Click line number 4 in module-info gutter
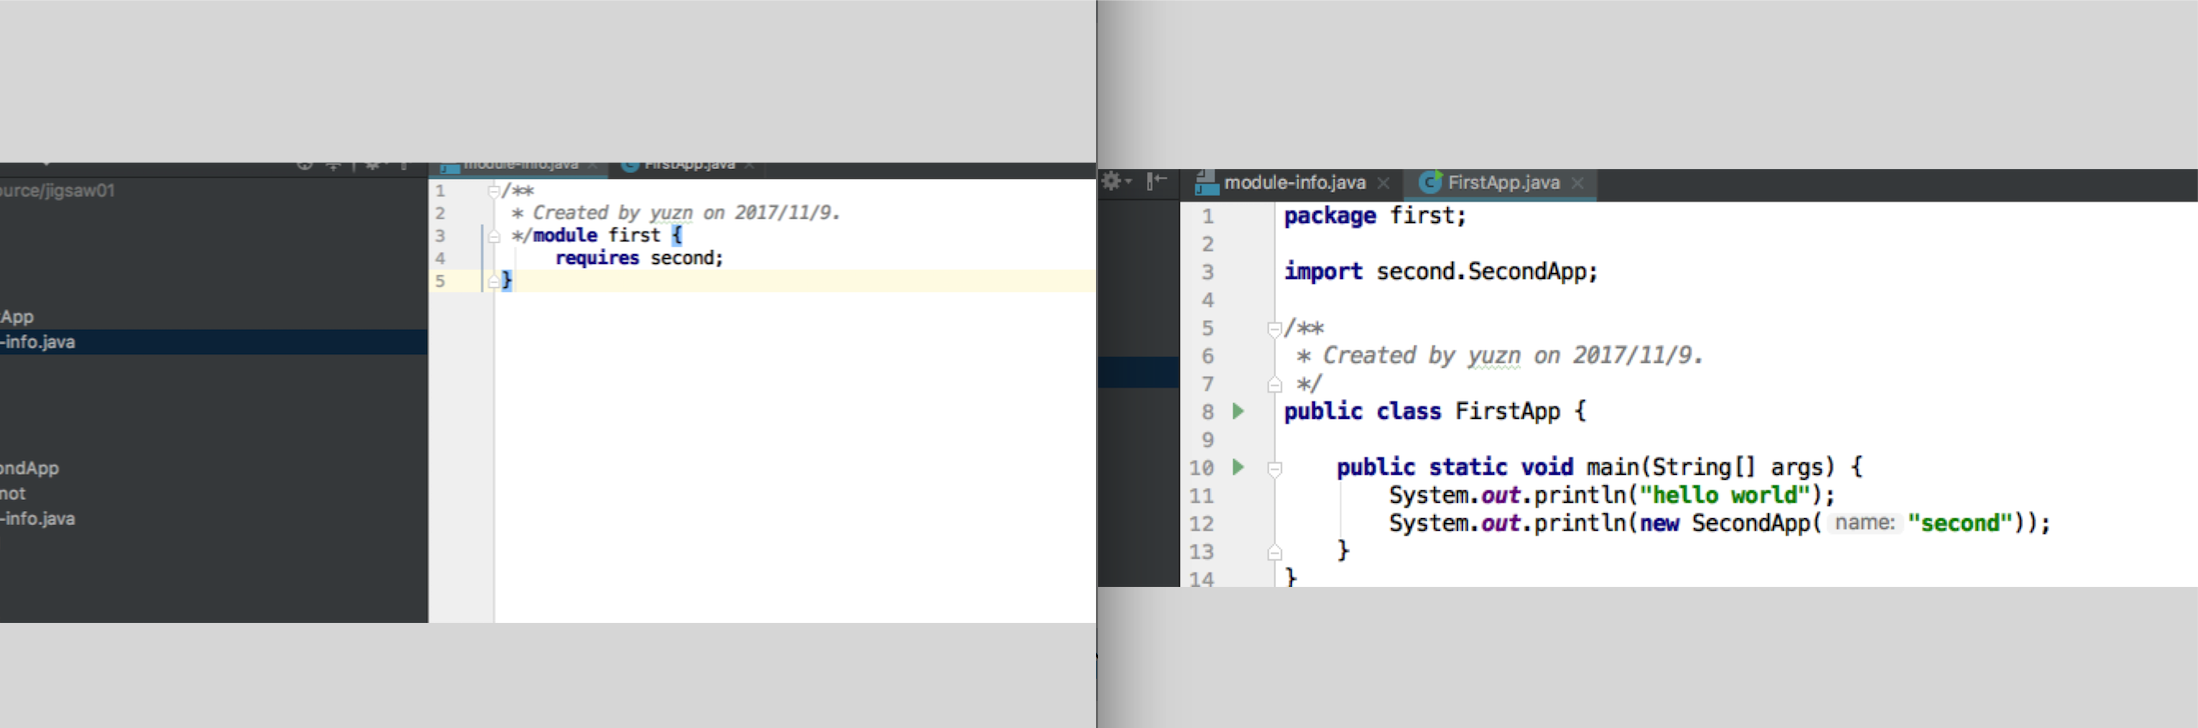Image resolution: width=2198 pixels, height=728 pixels. coord(440,258)
